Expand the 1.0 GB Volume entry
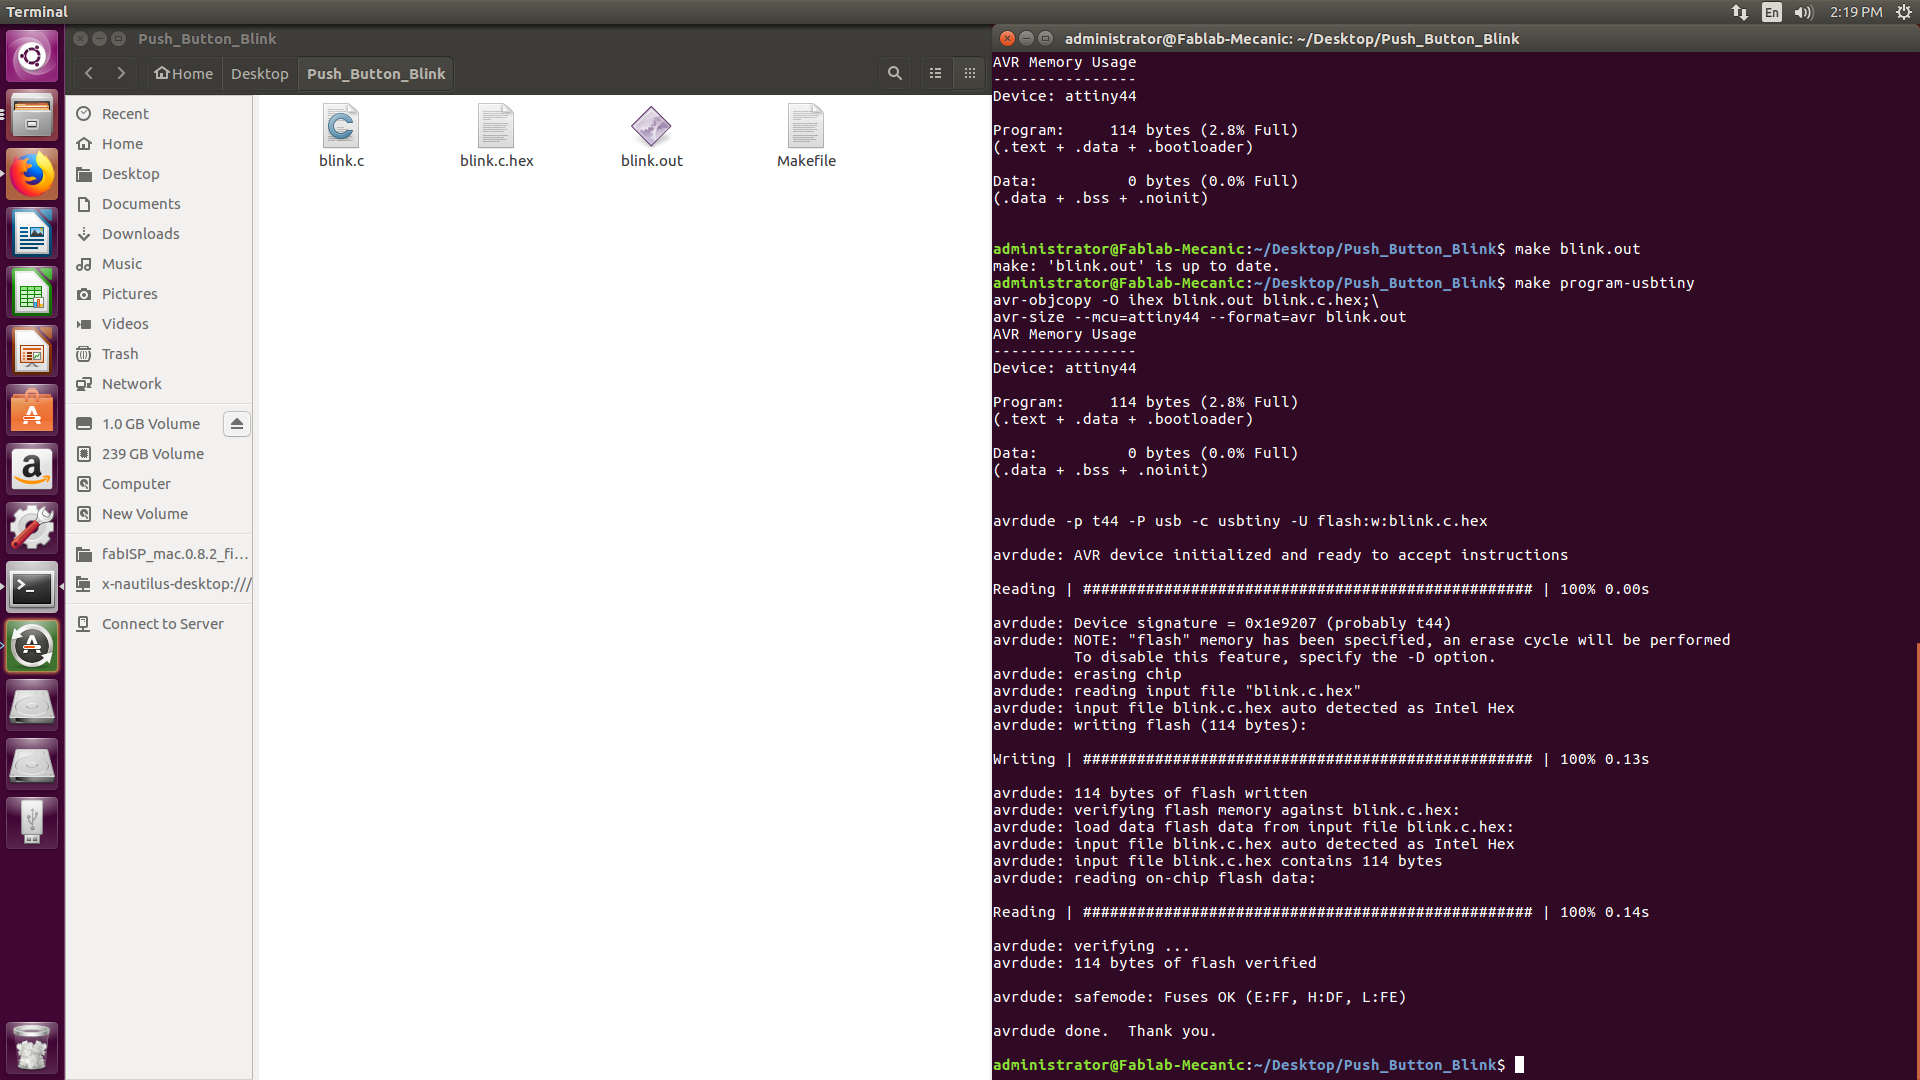 click(152, 422)
